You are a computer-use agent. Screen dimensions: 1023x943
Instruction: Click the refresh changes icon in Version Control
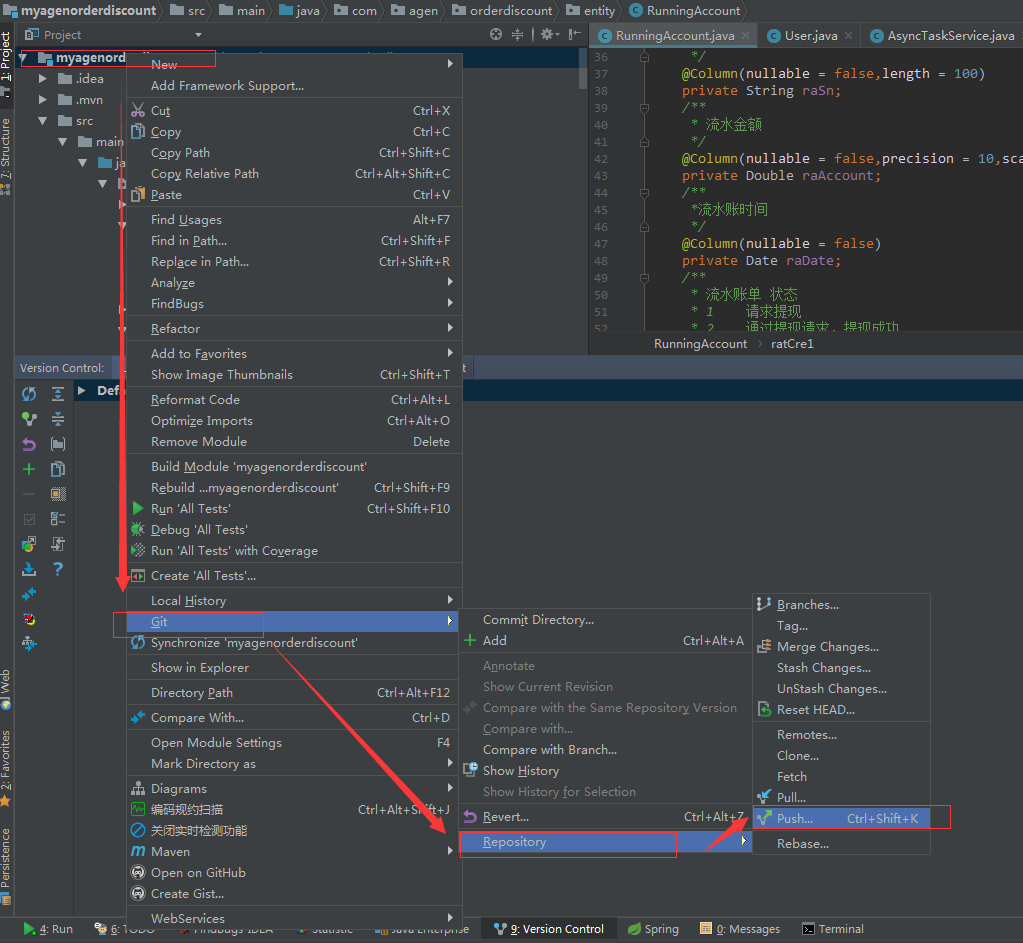tap(29, 394)
